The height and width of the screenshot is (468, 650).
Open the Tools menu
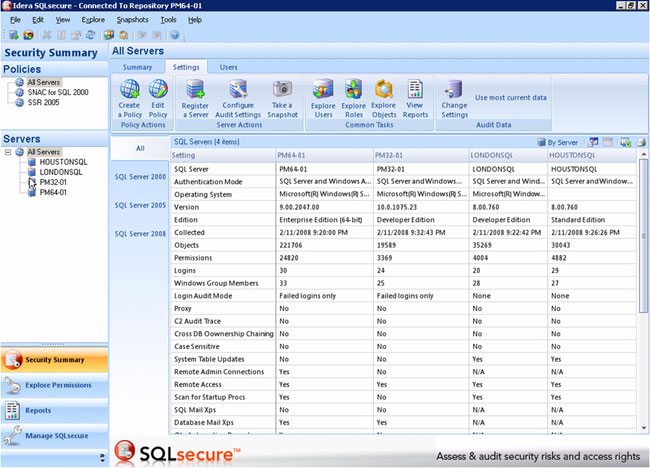169,20
